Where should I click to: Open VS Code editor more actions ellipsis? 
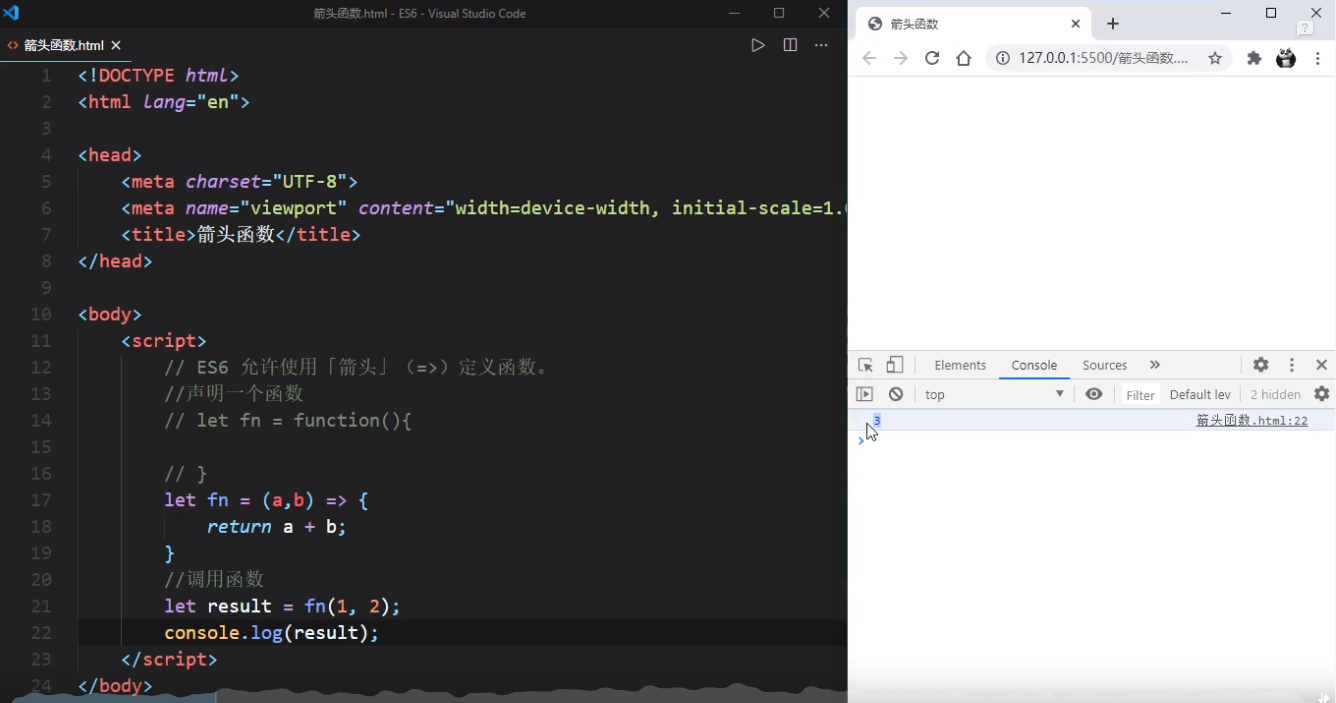[x=821, y=45]
